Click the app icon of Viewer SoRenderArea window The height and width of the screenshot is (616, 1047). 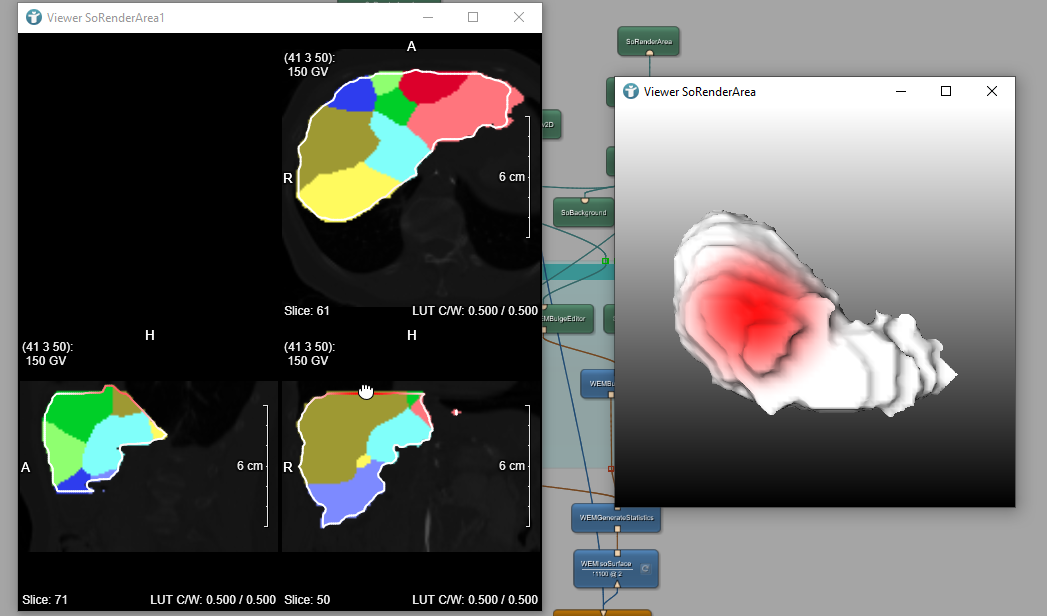(x=631, y=91)
